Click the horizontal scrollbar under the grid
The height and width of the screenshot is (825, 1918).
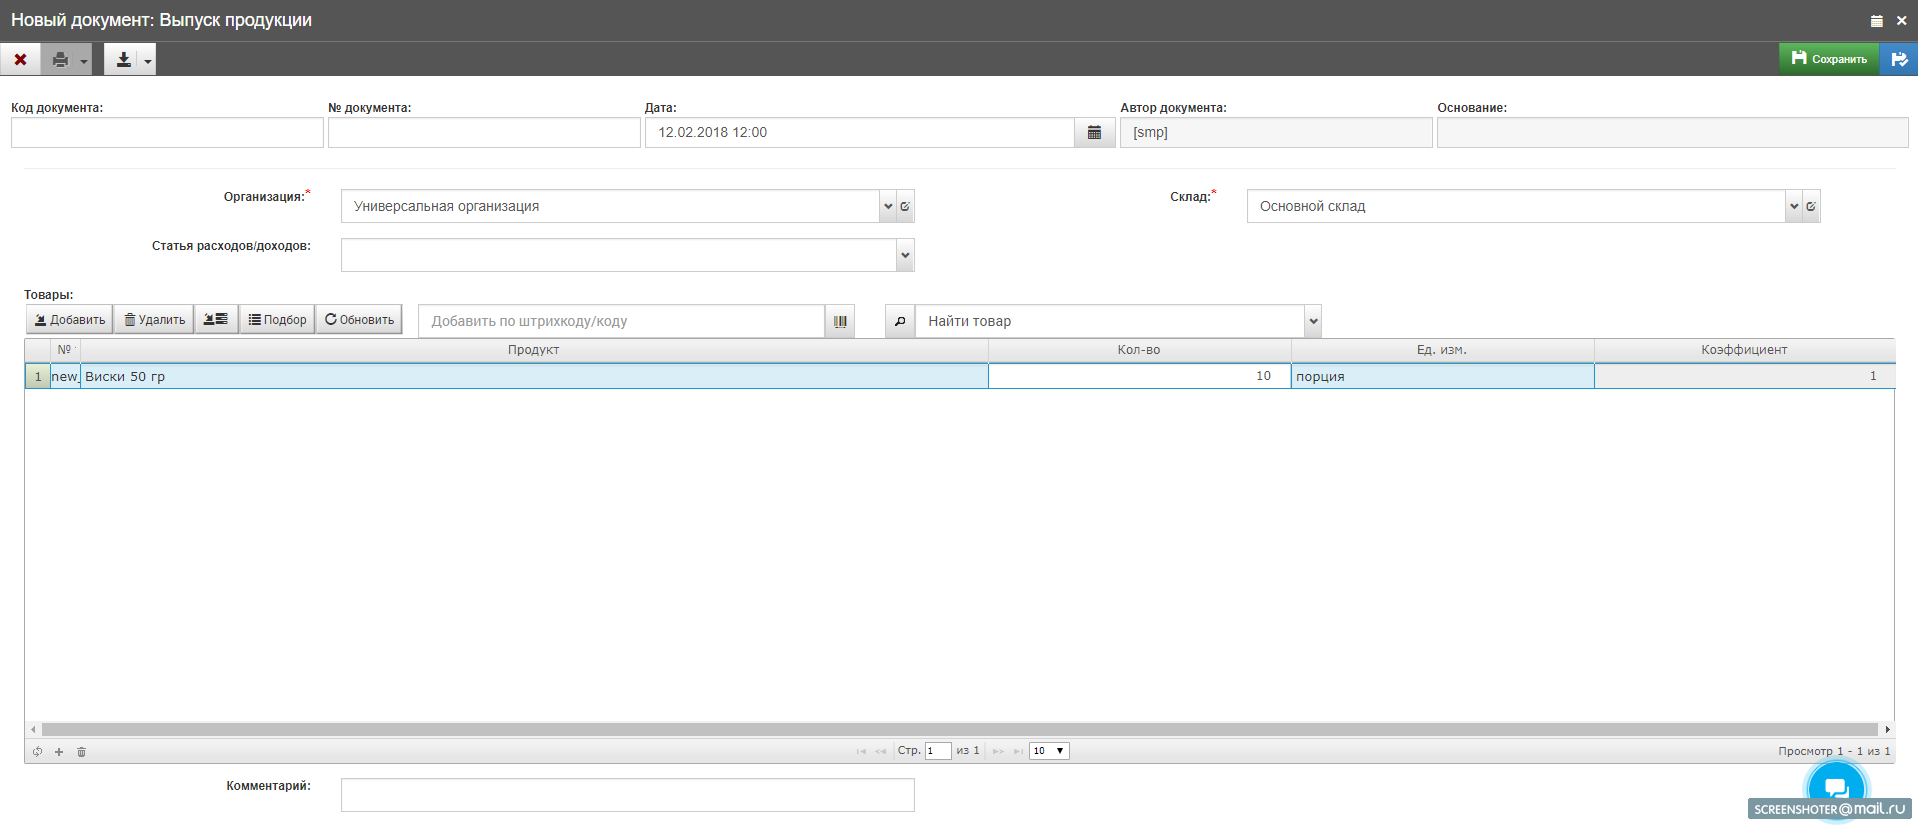tap(959, 730)
